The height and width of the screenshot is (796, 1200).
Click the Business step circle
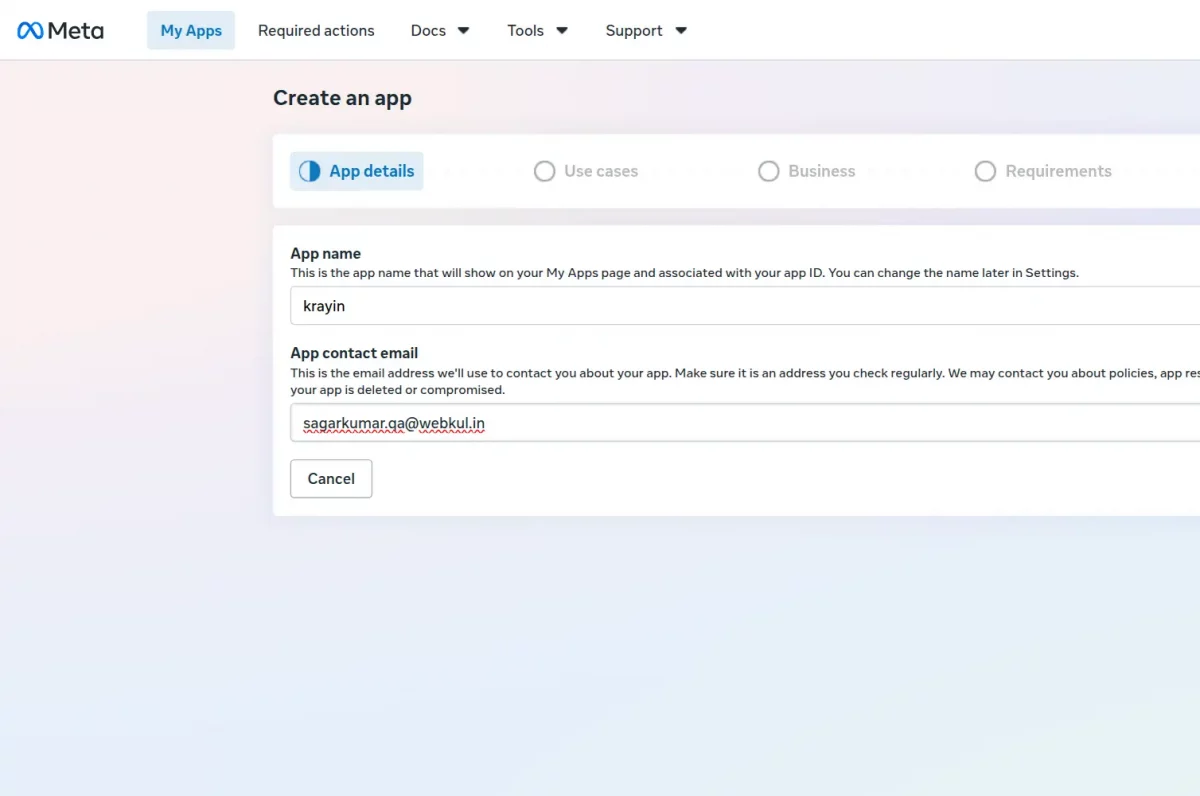(768, 171)
